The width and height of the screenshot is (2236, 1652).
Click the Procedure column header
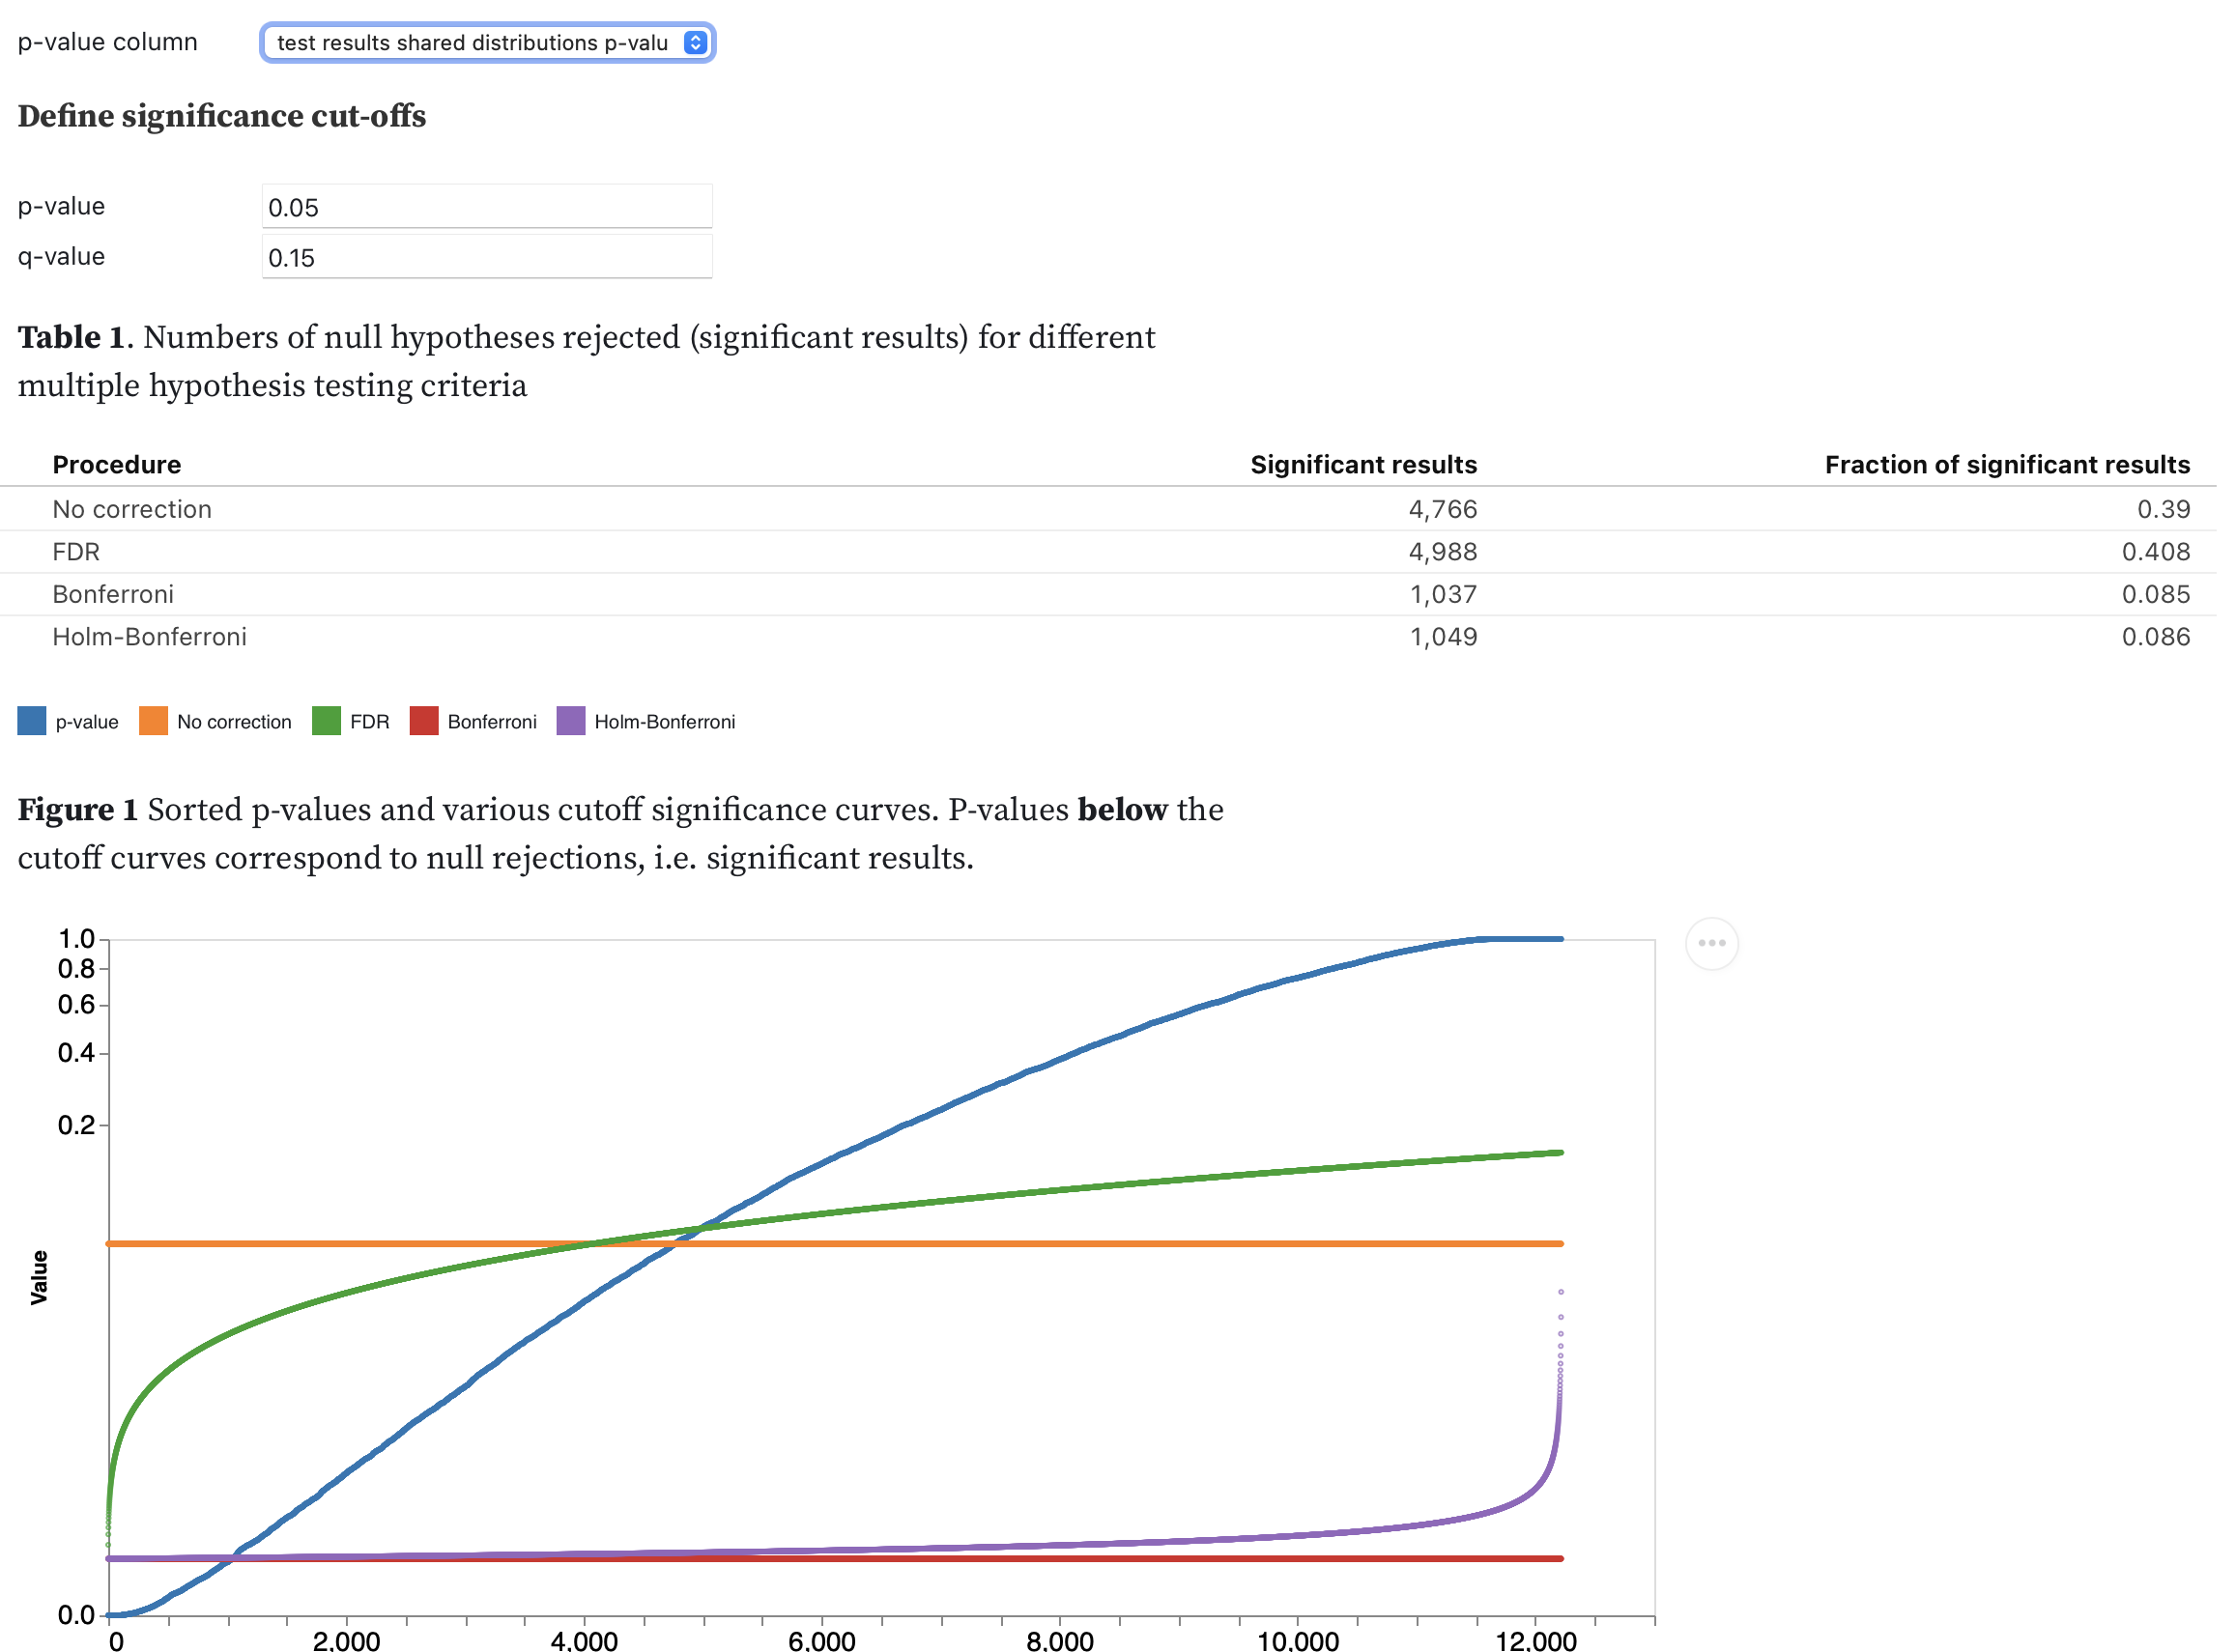tap(117, 465)
